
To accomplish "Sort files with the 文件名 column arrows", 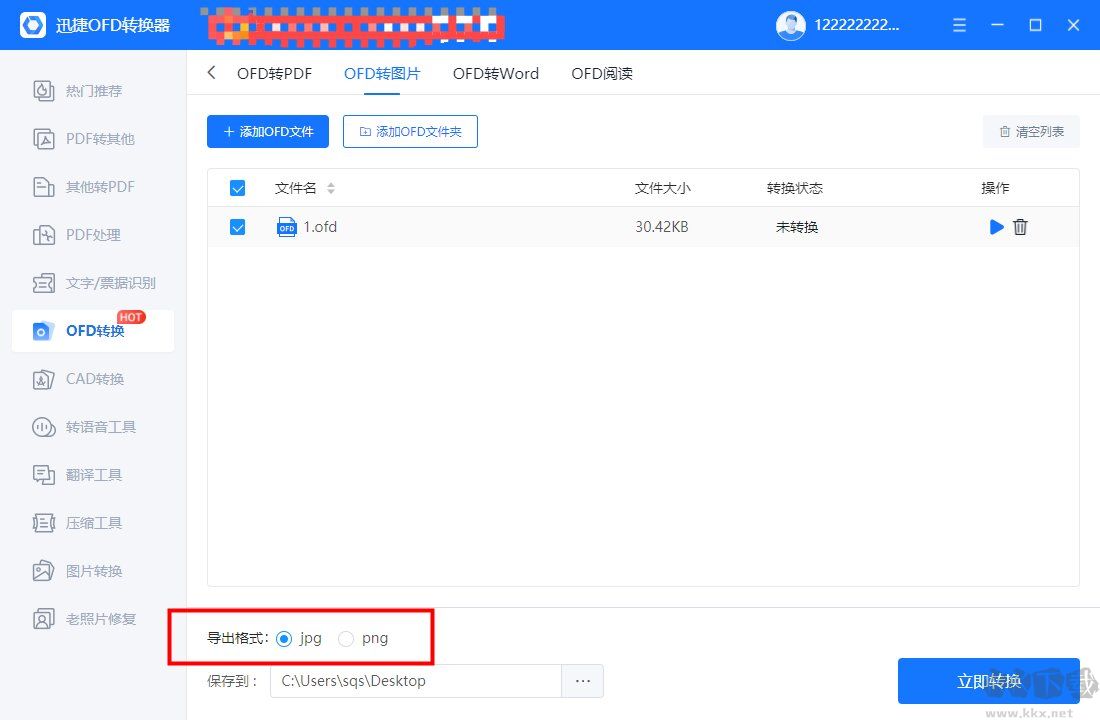I will (x=330, y=187).
